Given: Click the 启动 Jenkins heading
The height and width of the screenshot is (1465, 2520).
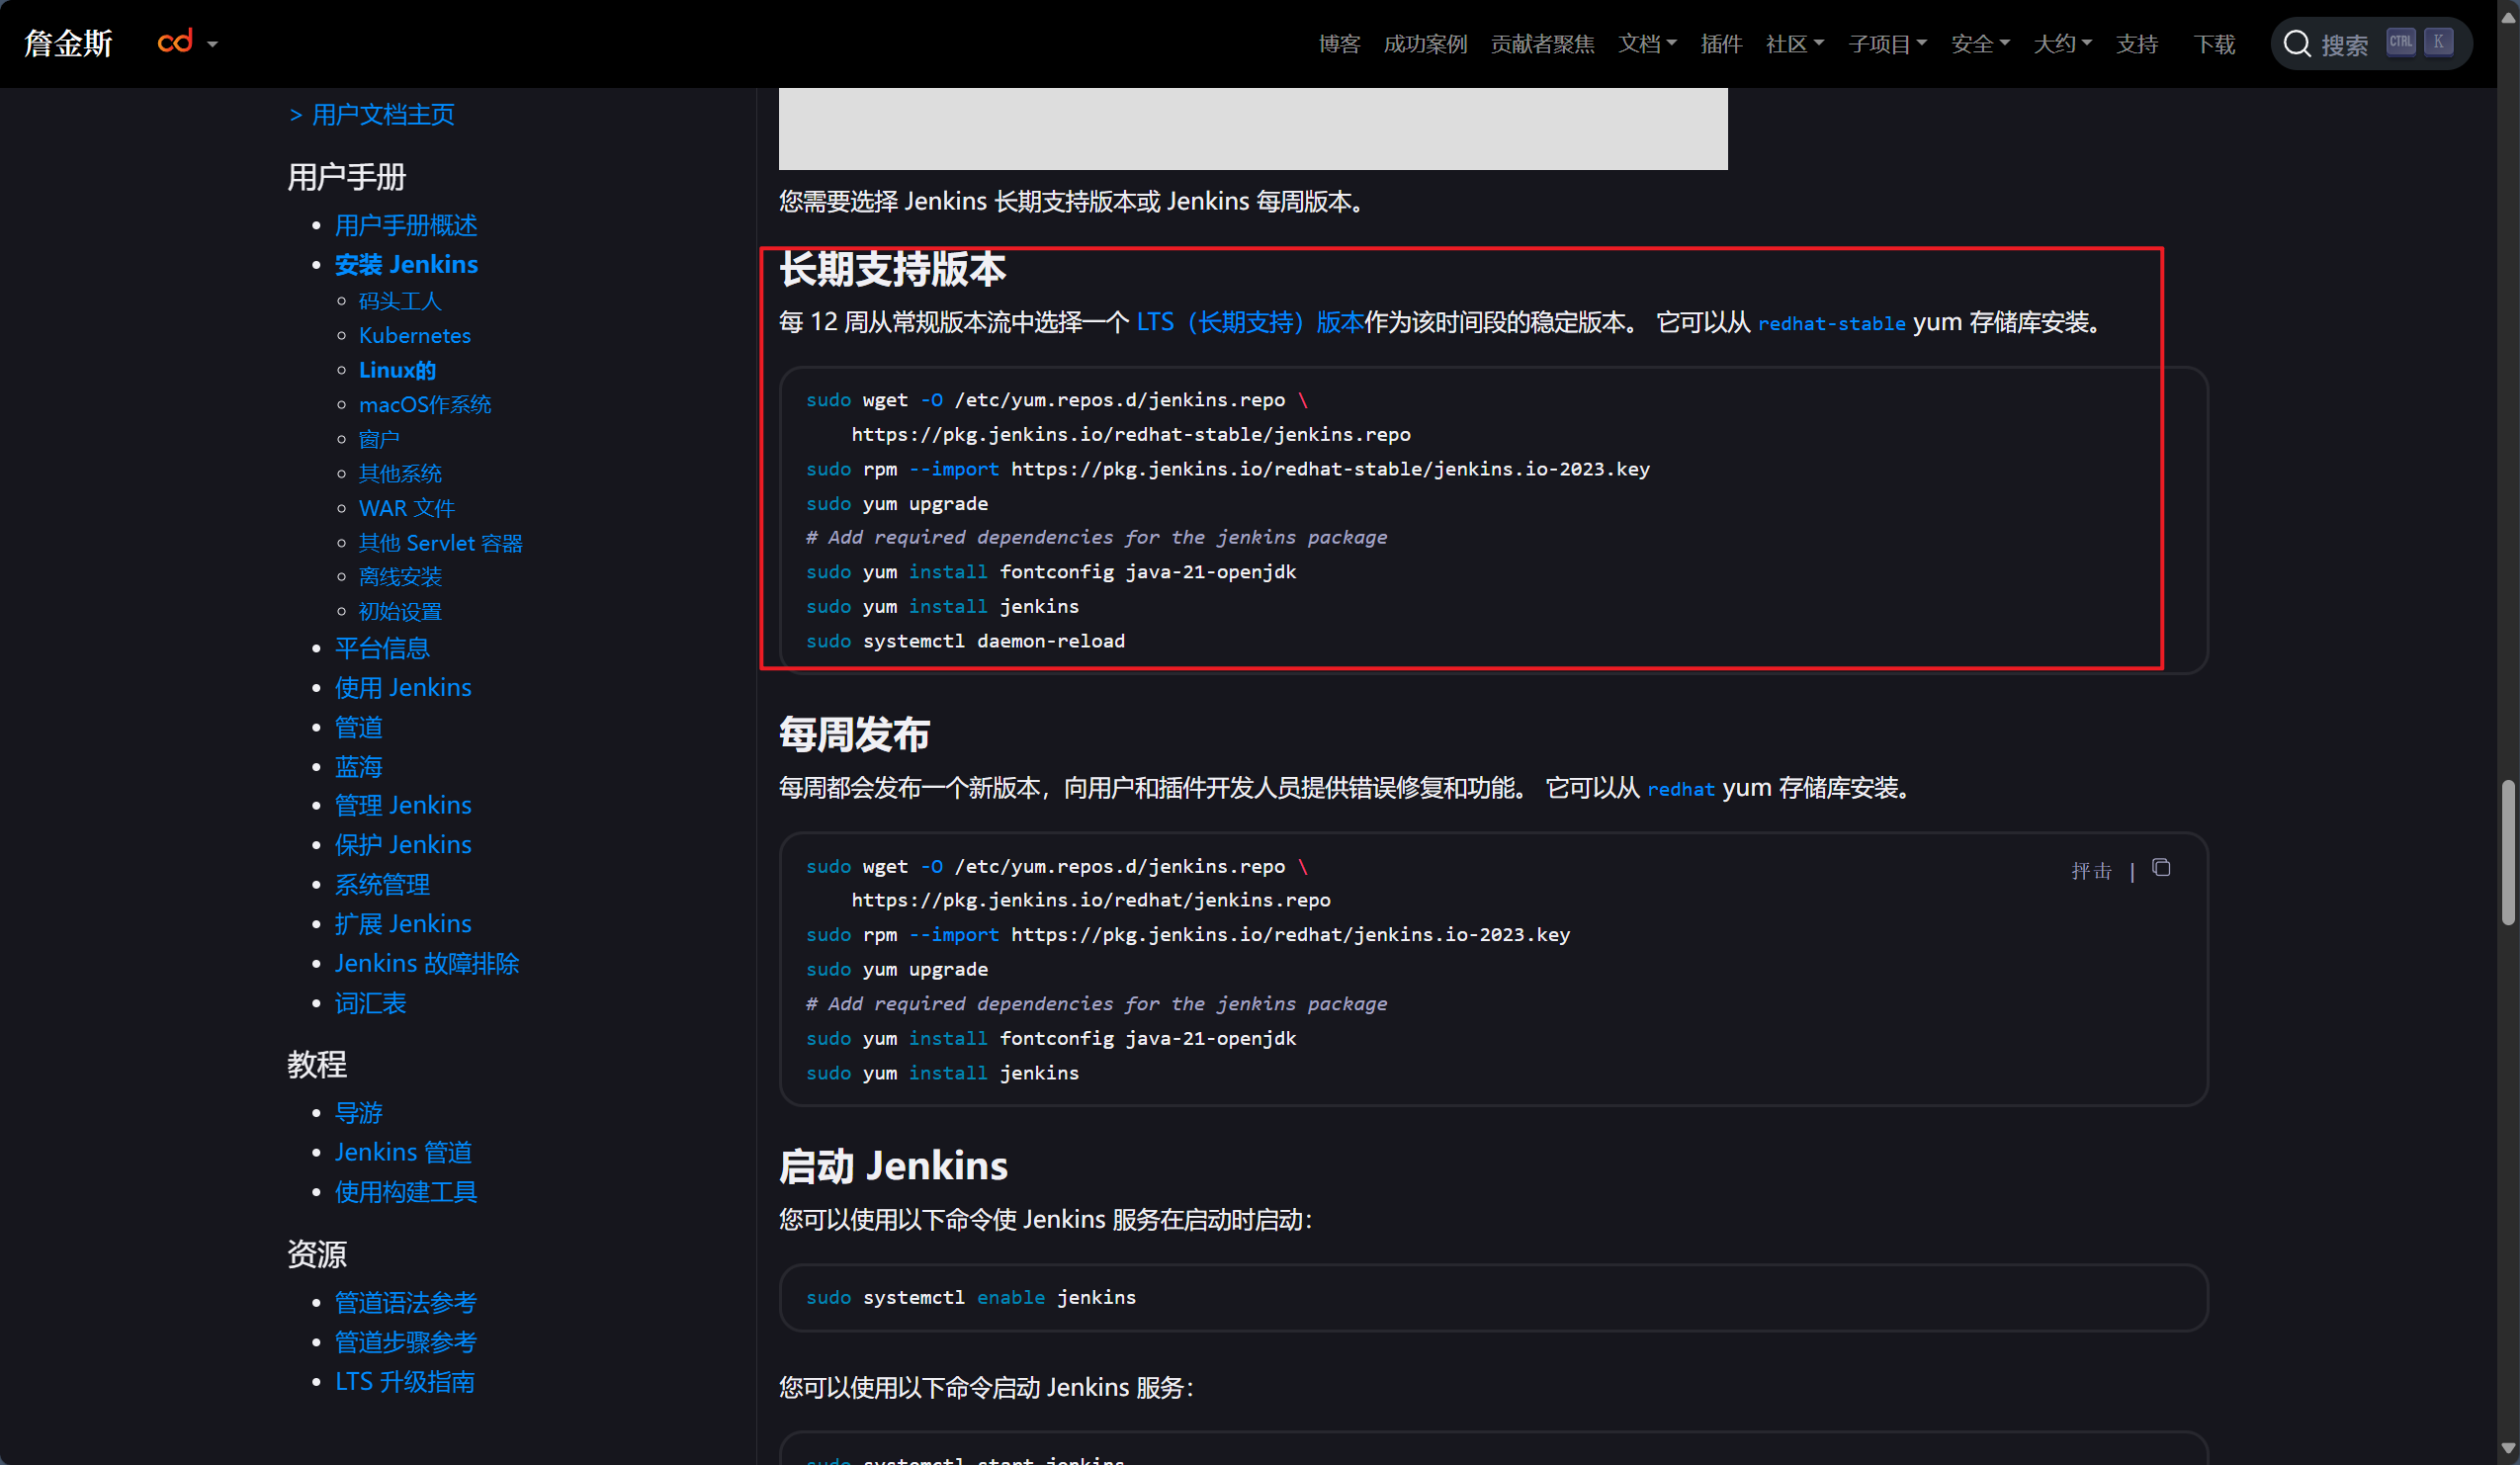Looking at the screenshot, I should tap(893, 1166).
